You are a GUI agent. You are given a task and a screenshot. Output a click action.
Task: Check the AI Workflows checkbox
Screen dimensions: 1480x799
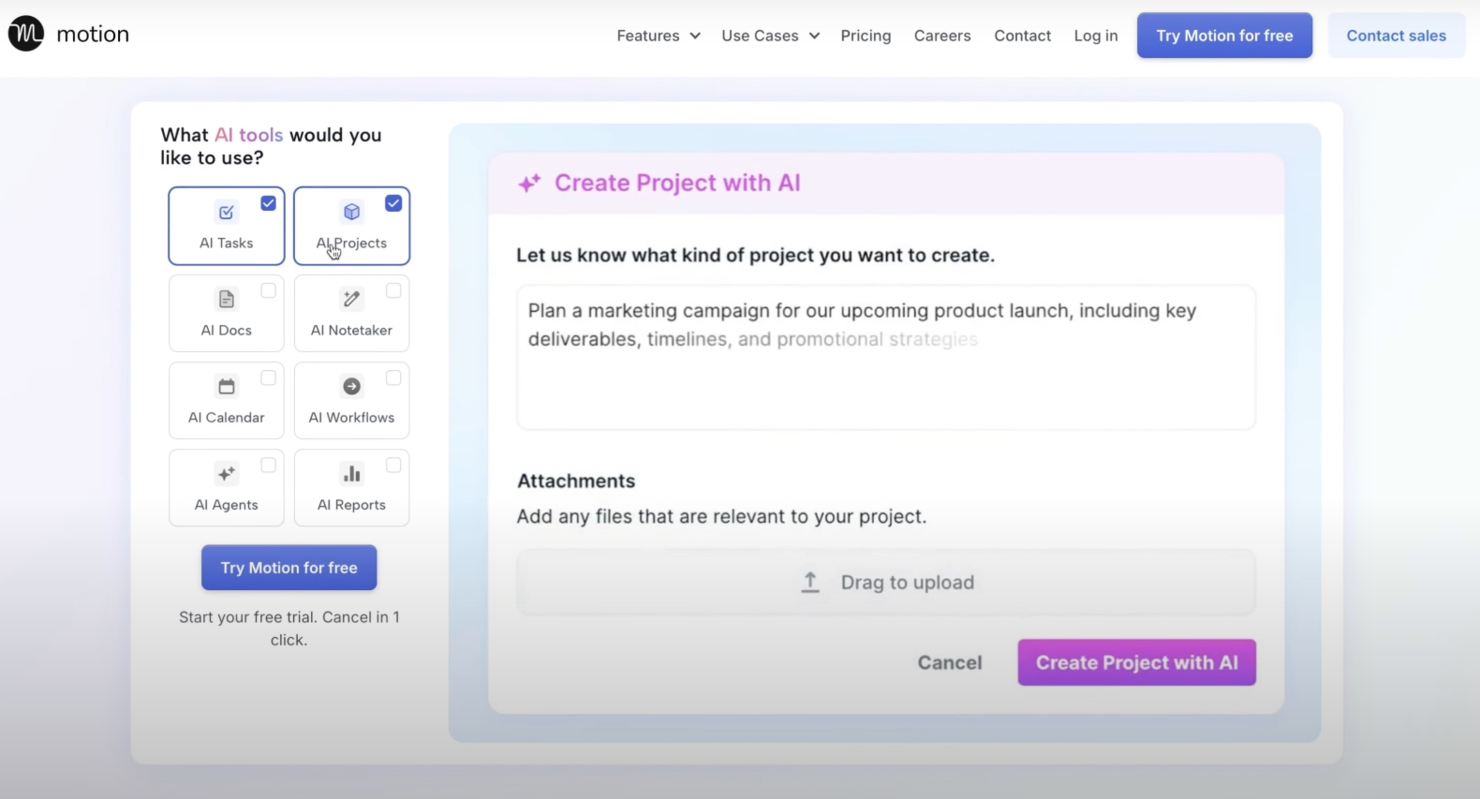[x=393, y=378]
